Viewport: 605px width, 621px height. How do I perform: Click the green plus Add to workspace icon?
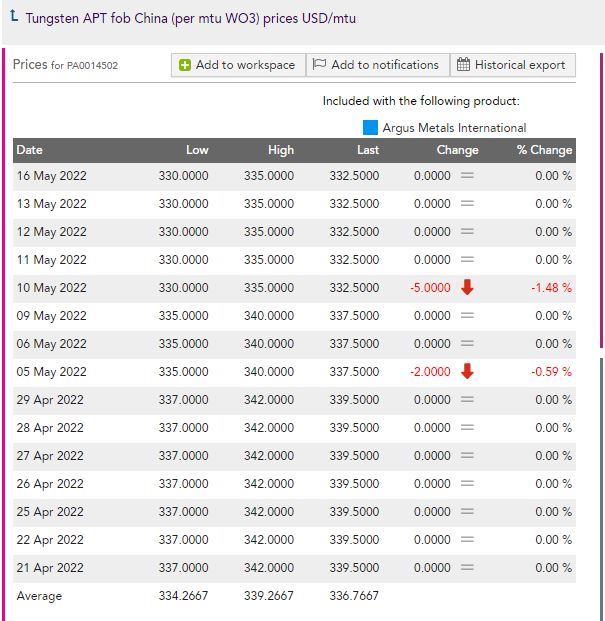tap(185, 65)
